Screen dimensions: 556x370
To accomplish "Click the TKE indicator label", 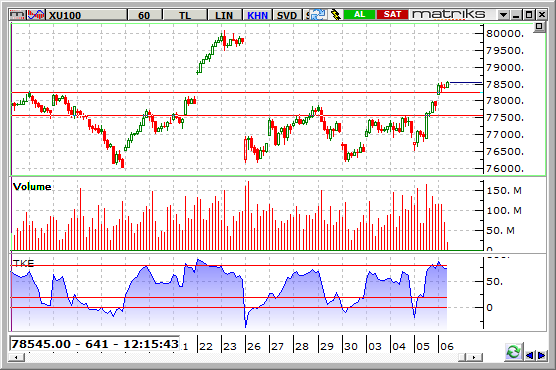I will coord(23,263).
